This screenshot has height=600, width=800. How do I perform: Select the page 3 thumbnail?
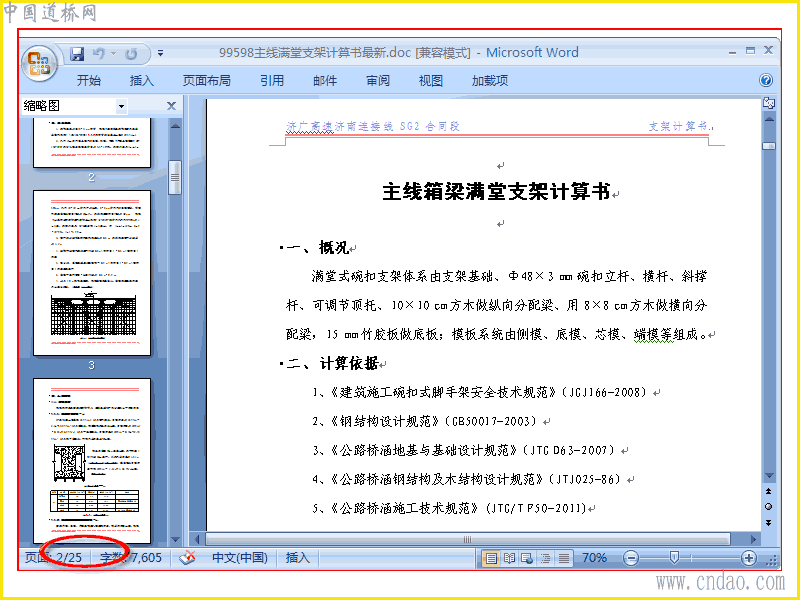92,273
